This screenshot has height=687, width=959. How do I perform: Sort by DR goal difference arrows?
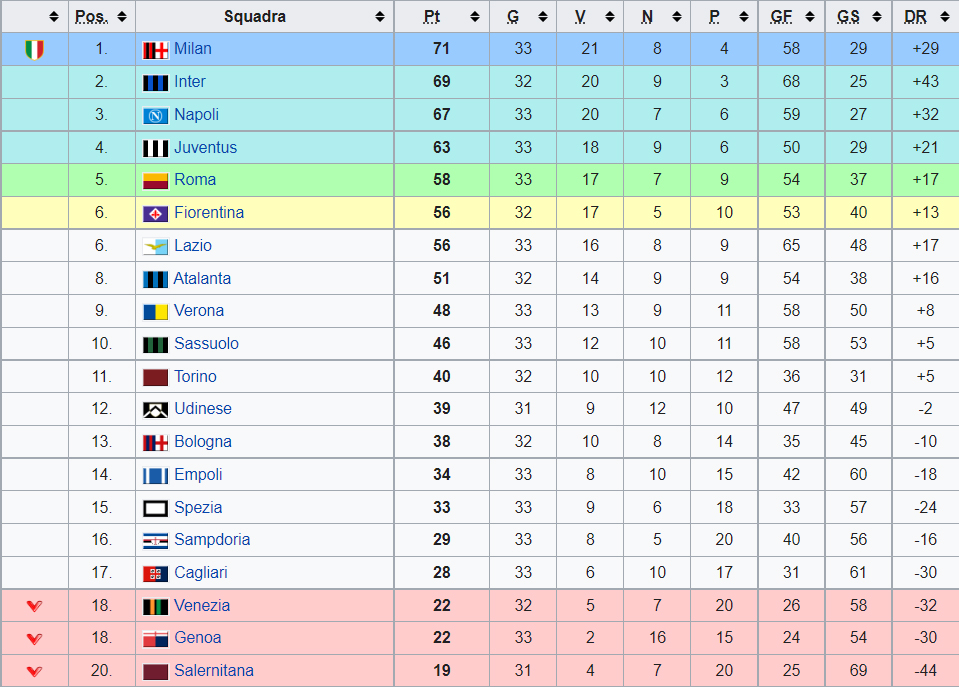(x=944, y=17)
